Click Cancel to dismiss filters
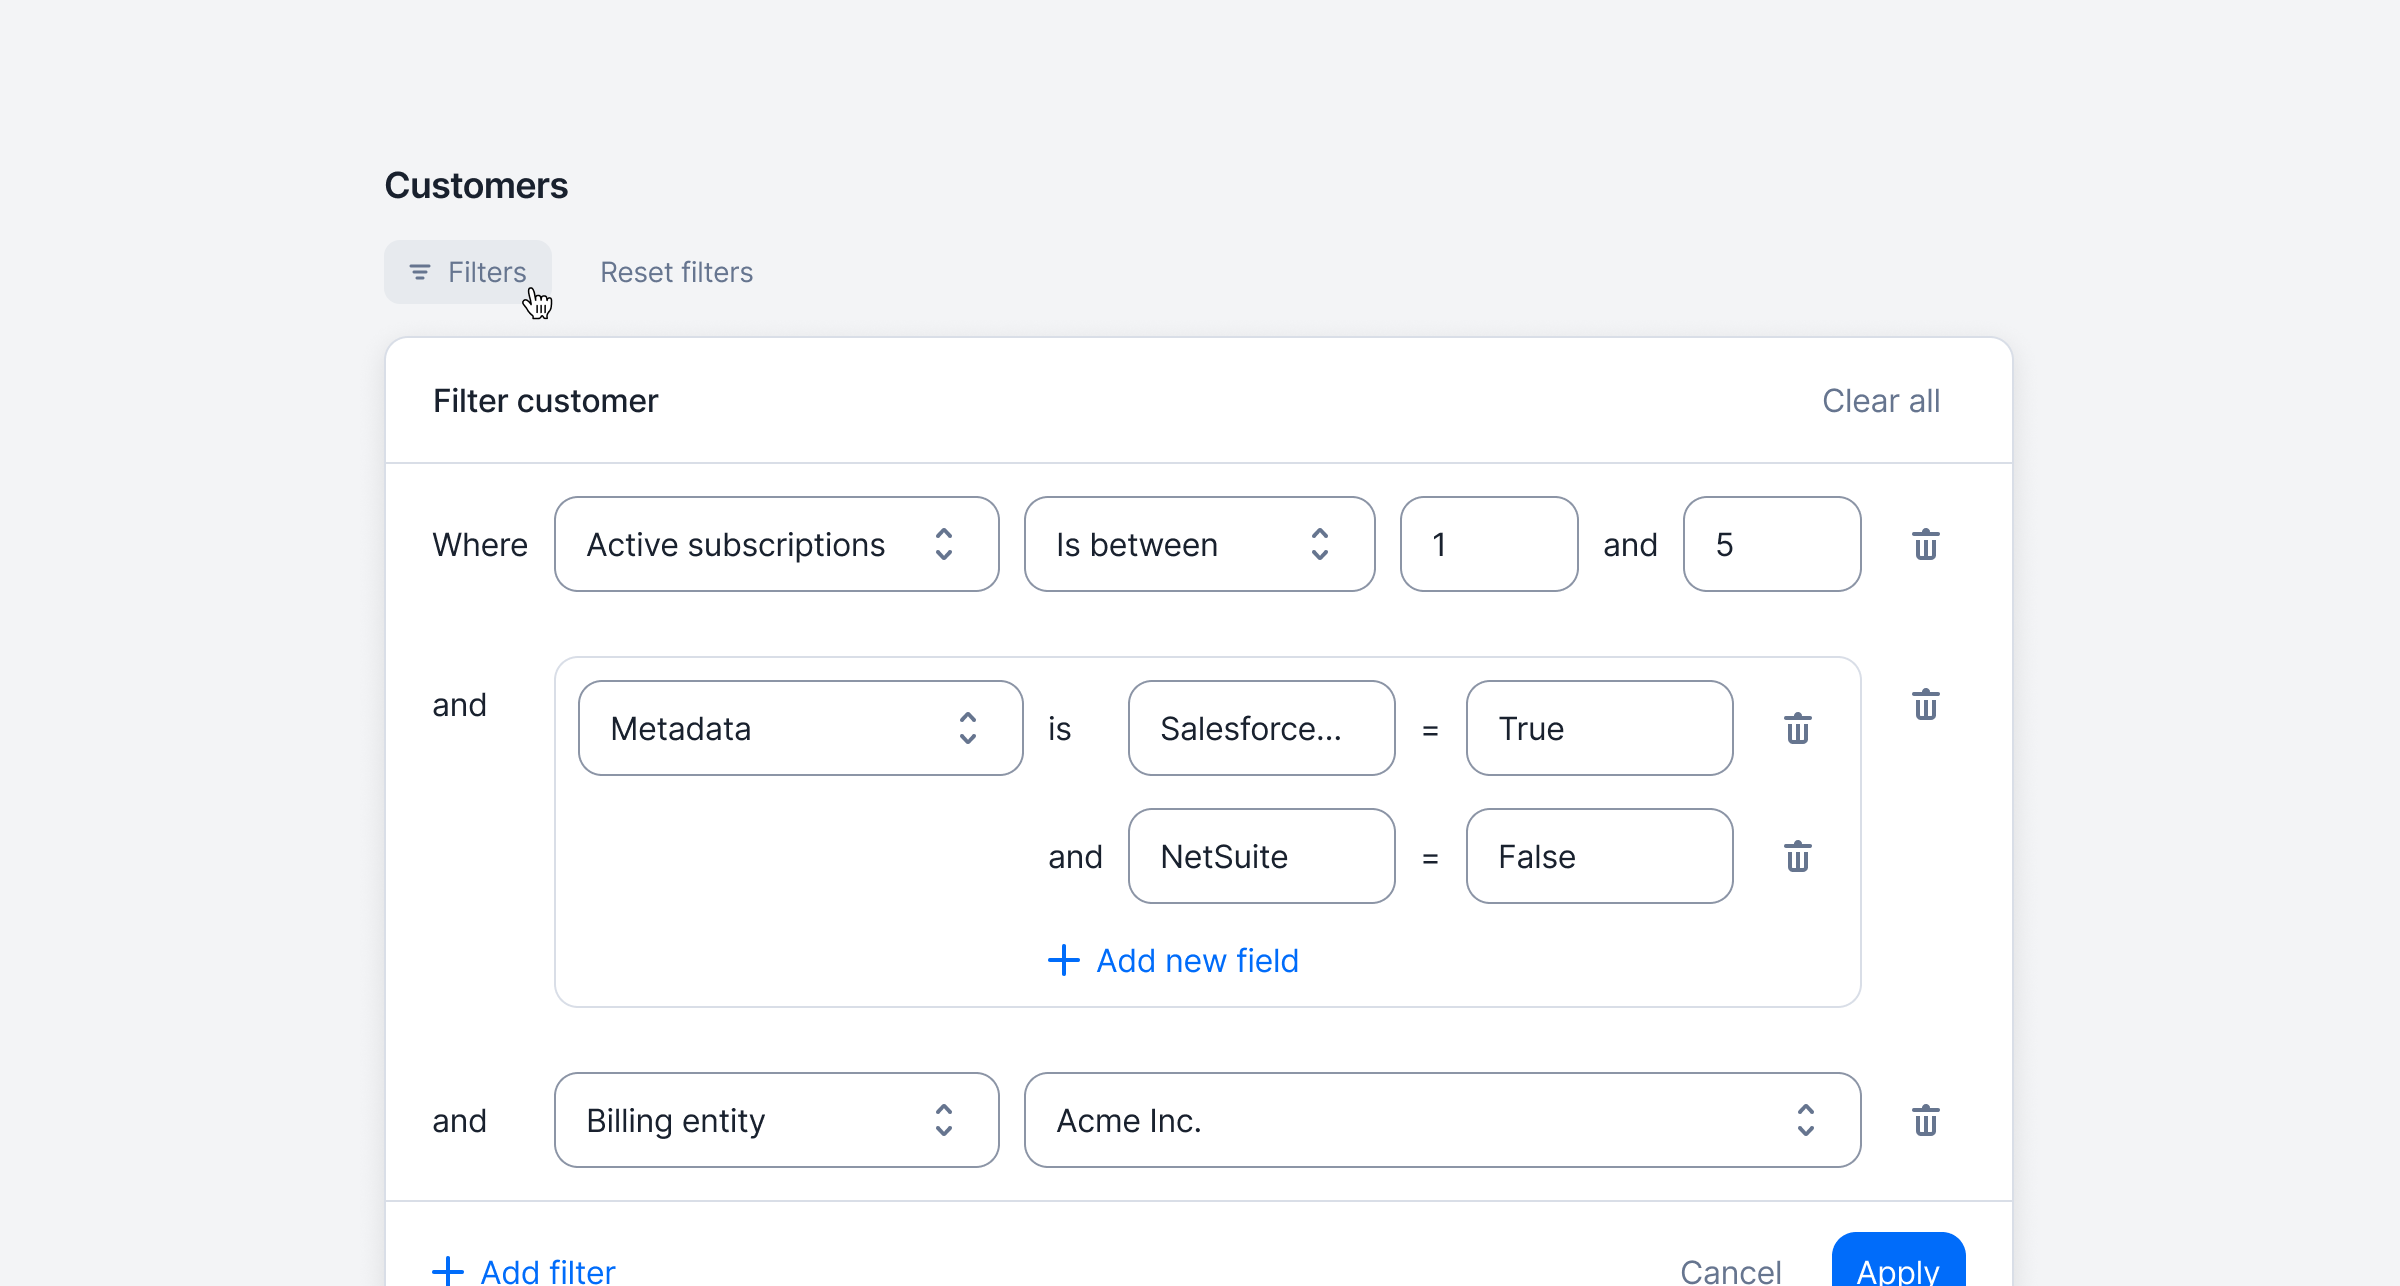 tap(1730, 1270)
